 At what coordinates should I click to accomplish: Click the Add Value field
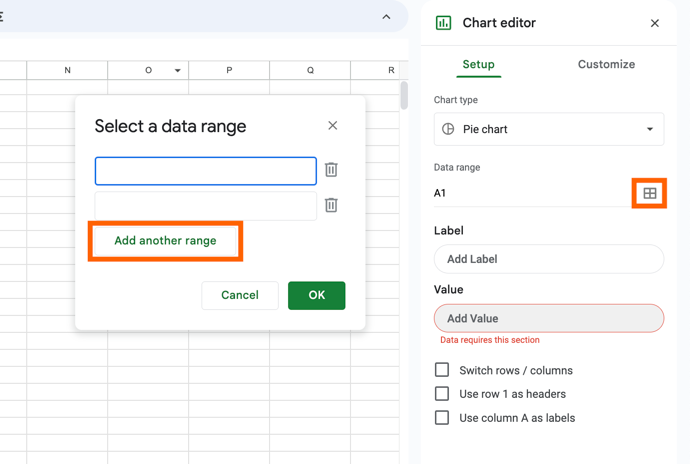[x=549, y=318]
